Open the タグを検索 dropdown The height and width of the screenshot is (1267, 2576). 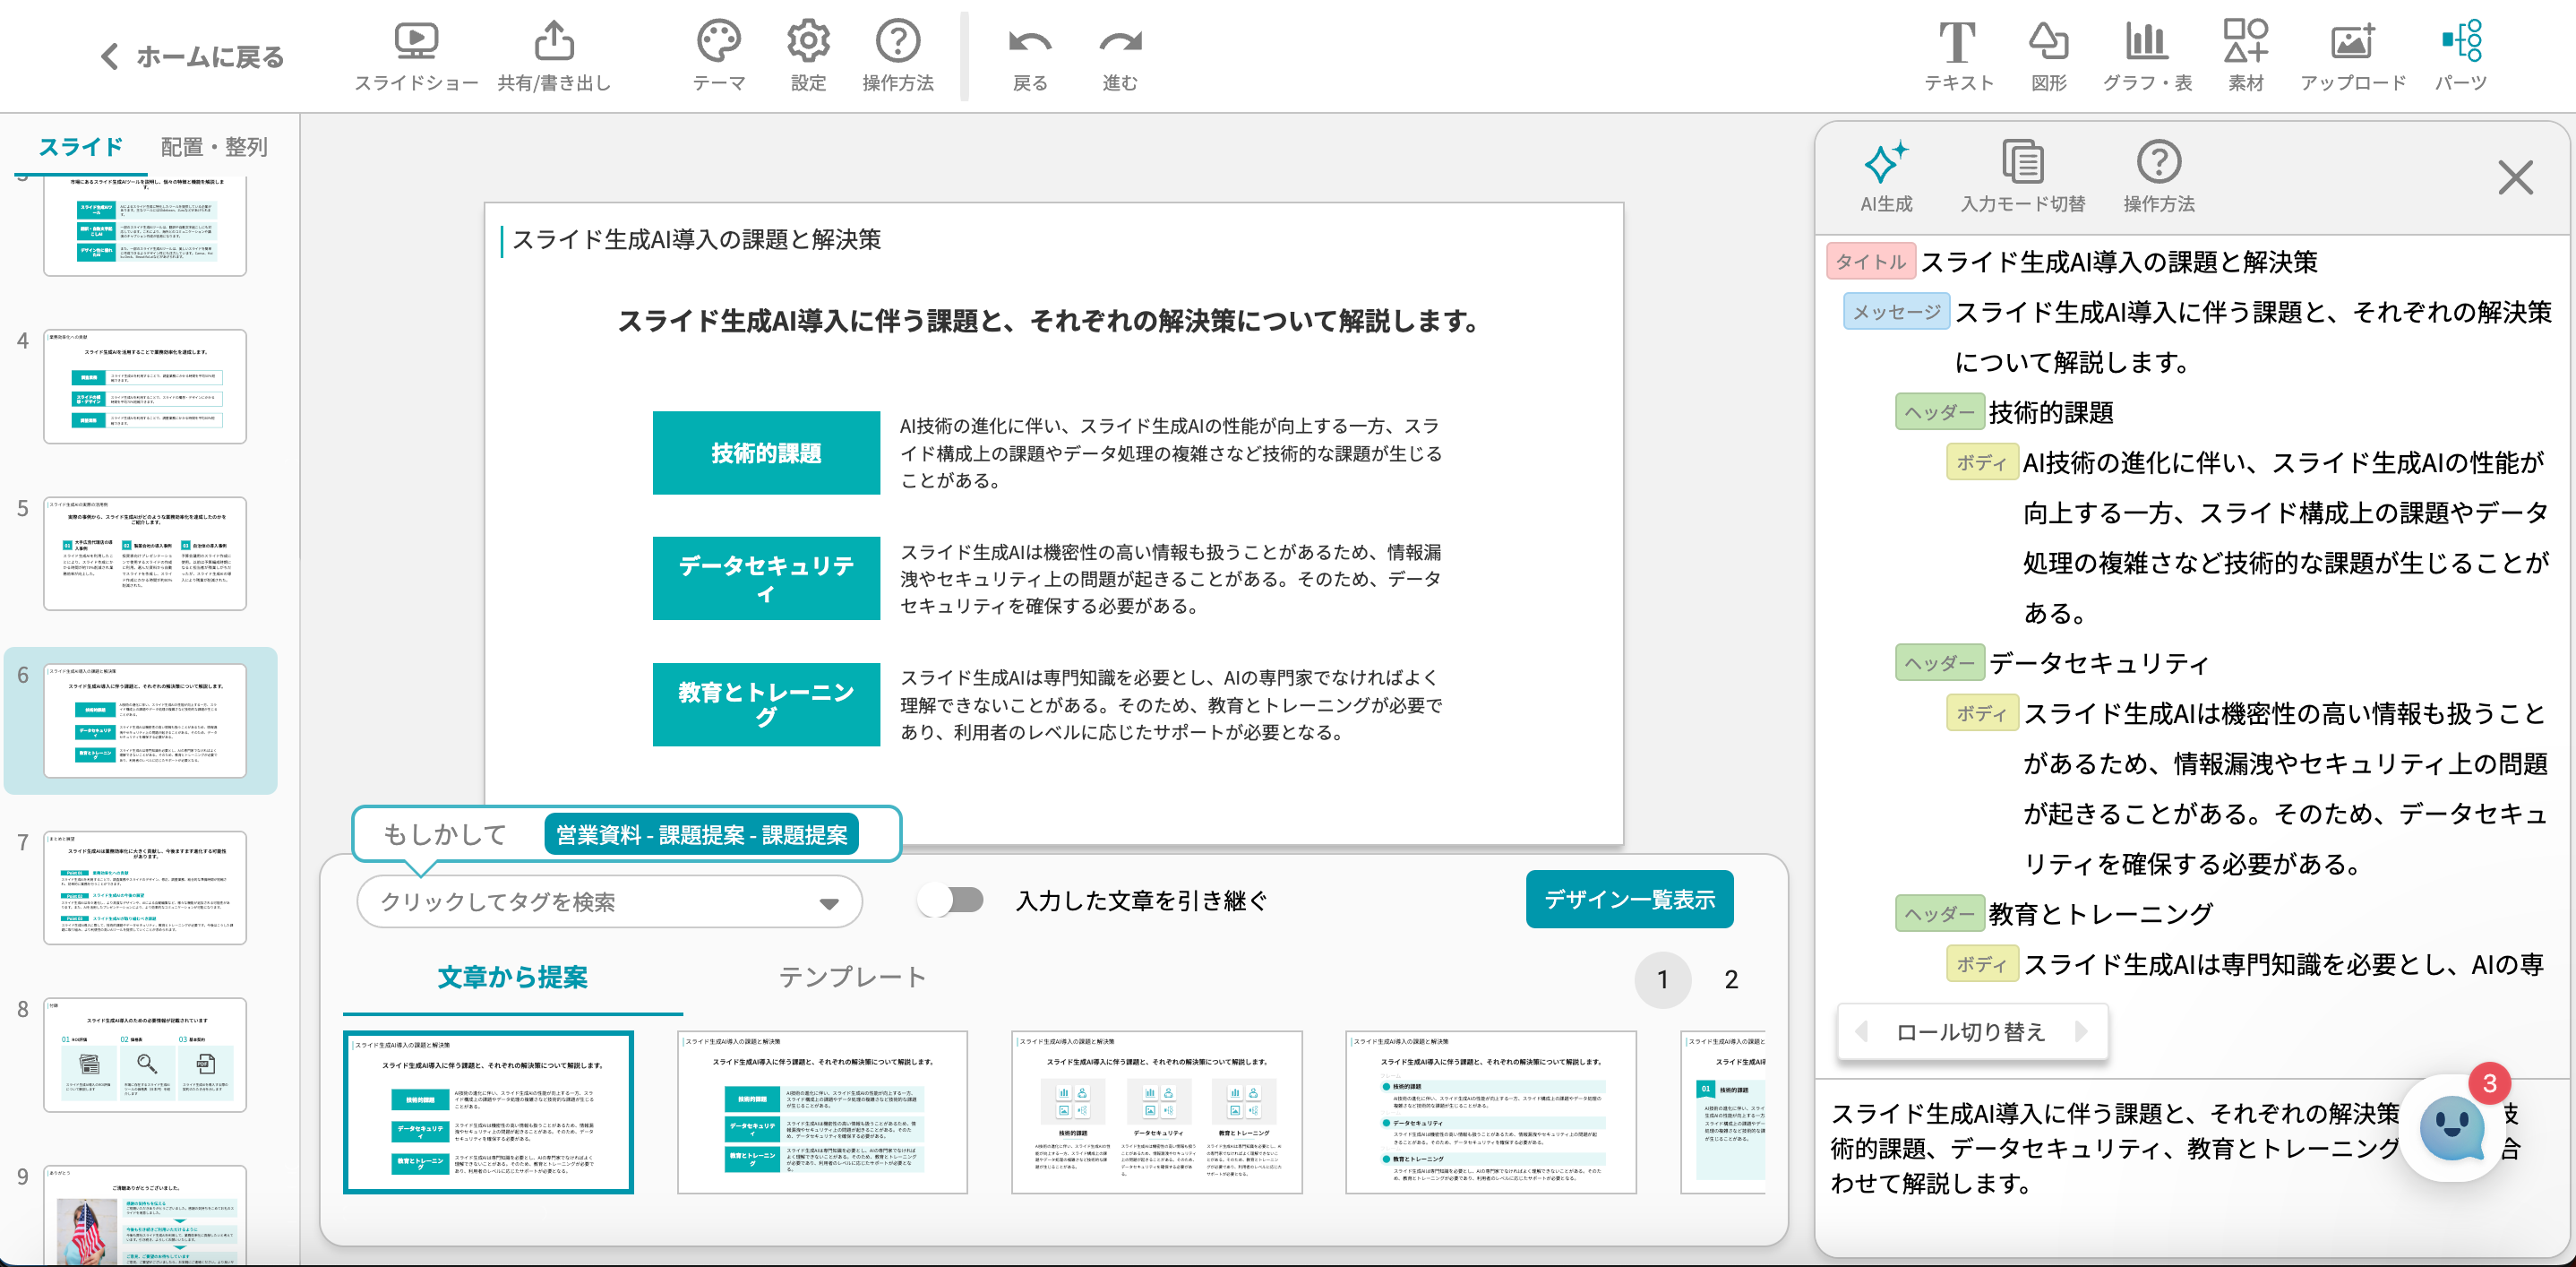[x=609, y=902]
